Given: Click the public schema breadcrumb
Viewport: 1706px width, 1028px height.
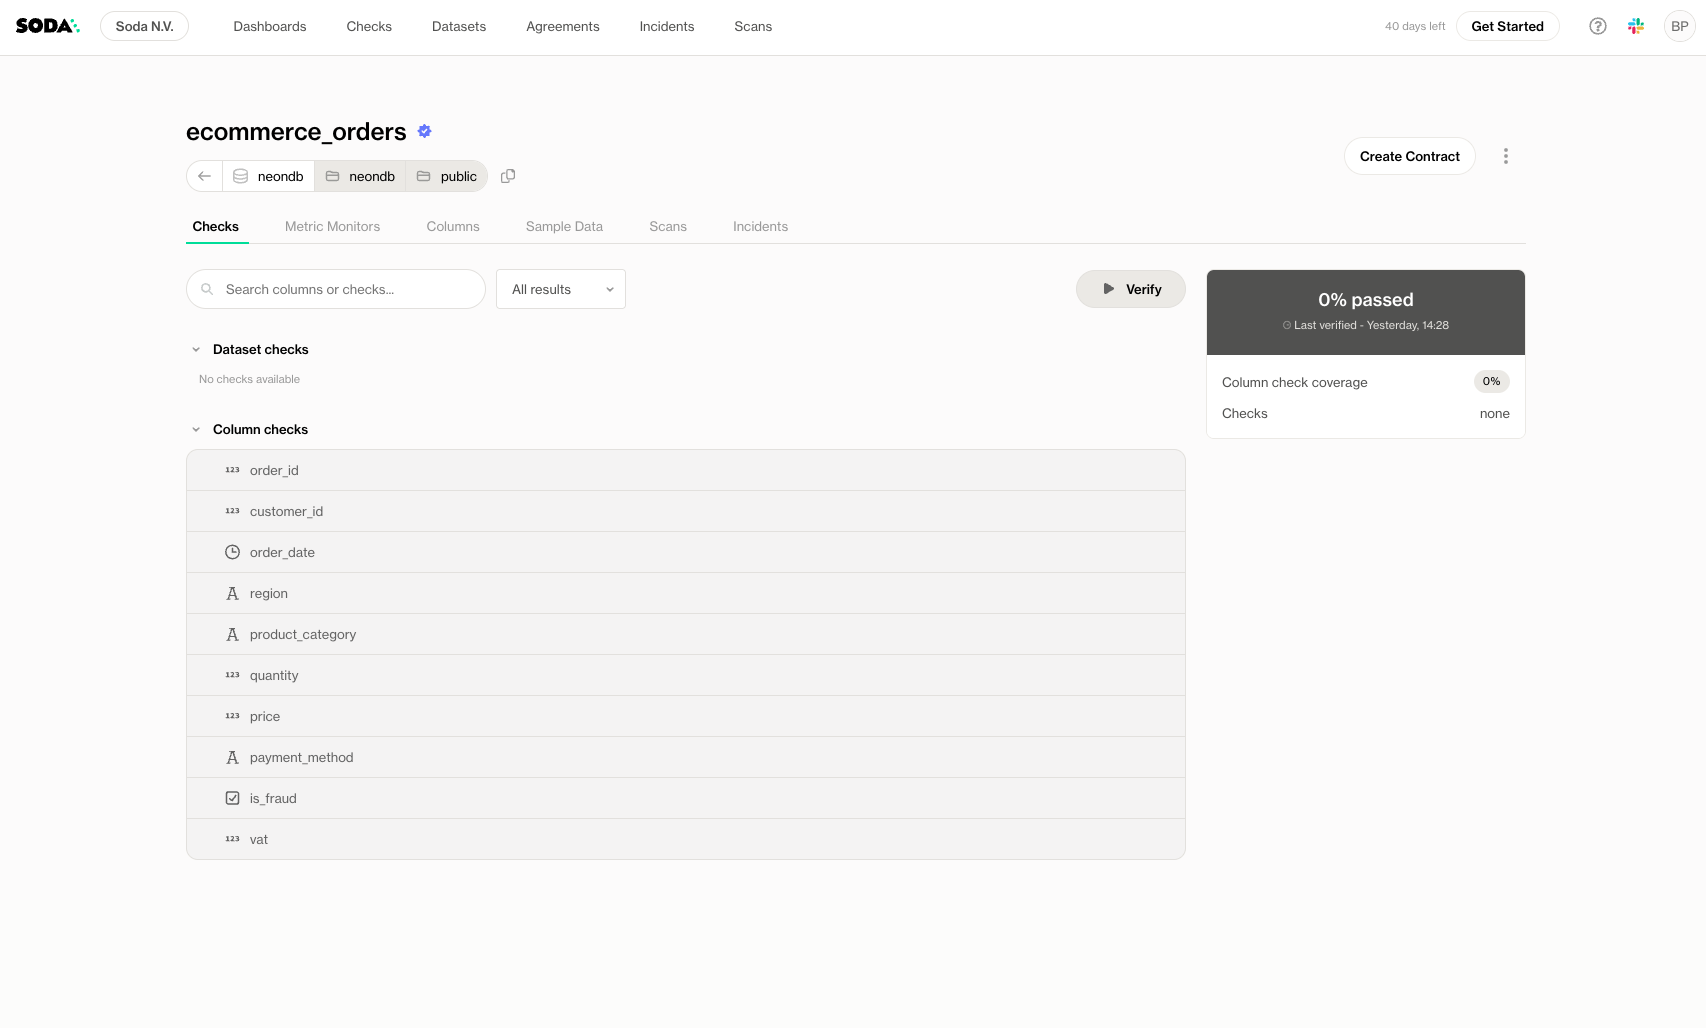Looking at the screenshot, I should point(447,176).
